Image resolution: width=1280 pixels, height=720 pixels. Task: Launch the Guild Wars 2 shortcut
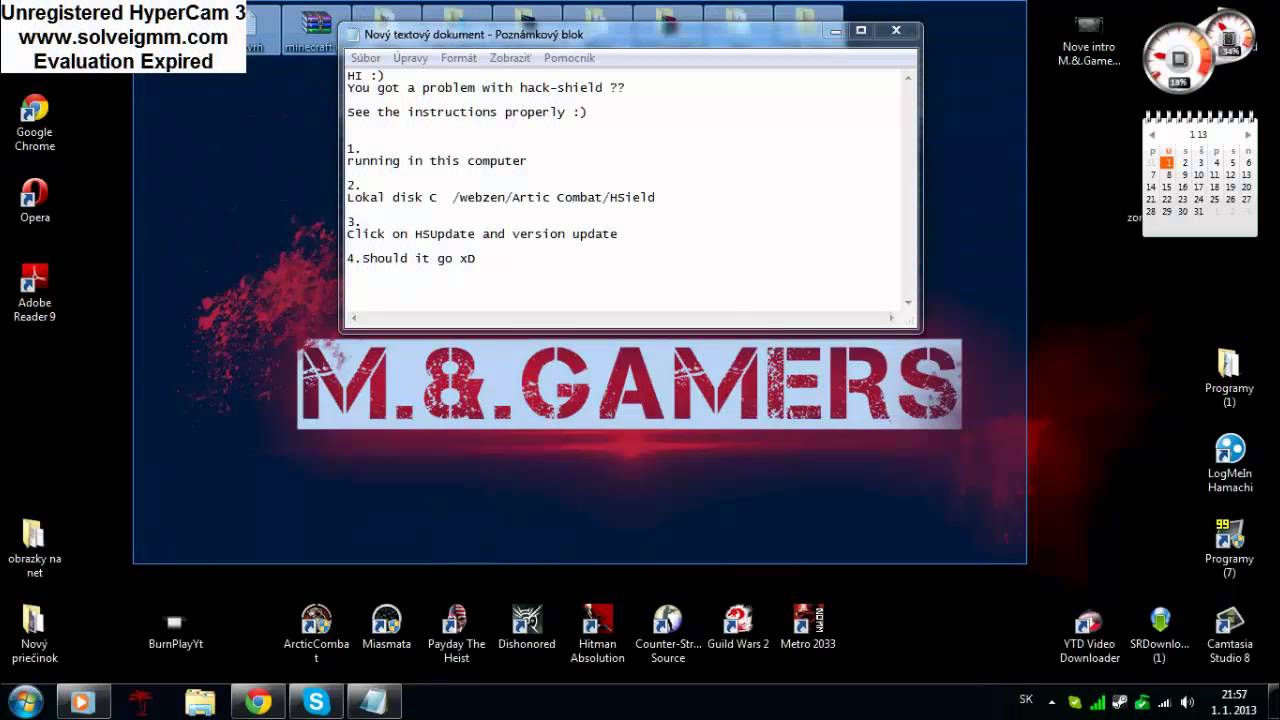[x=738, y=627]
